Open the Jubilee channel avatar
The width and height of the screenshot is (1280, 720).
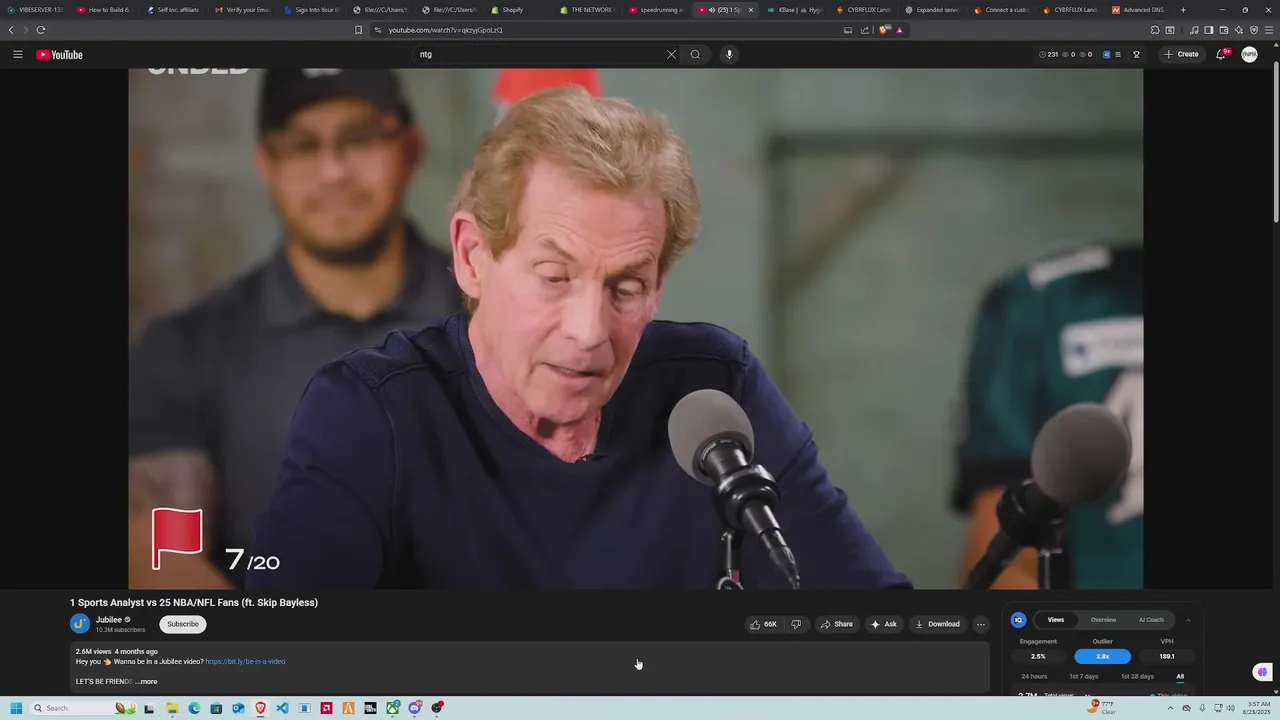[x=80, y=624]
